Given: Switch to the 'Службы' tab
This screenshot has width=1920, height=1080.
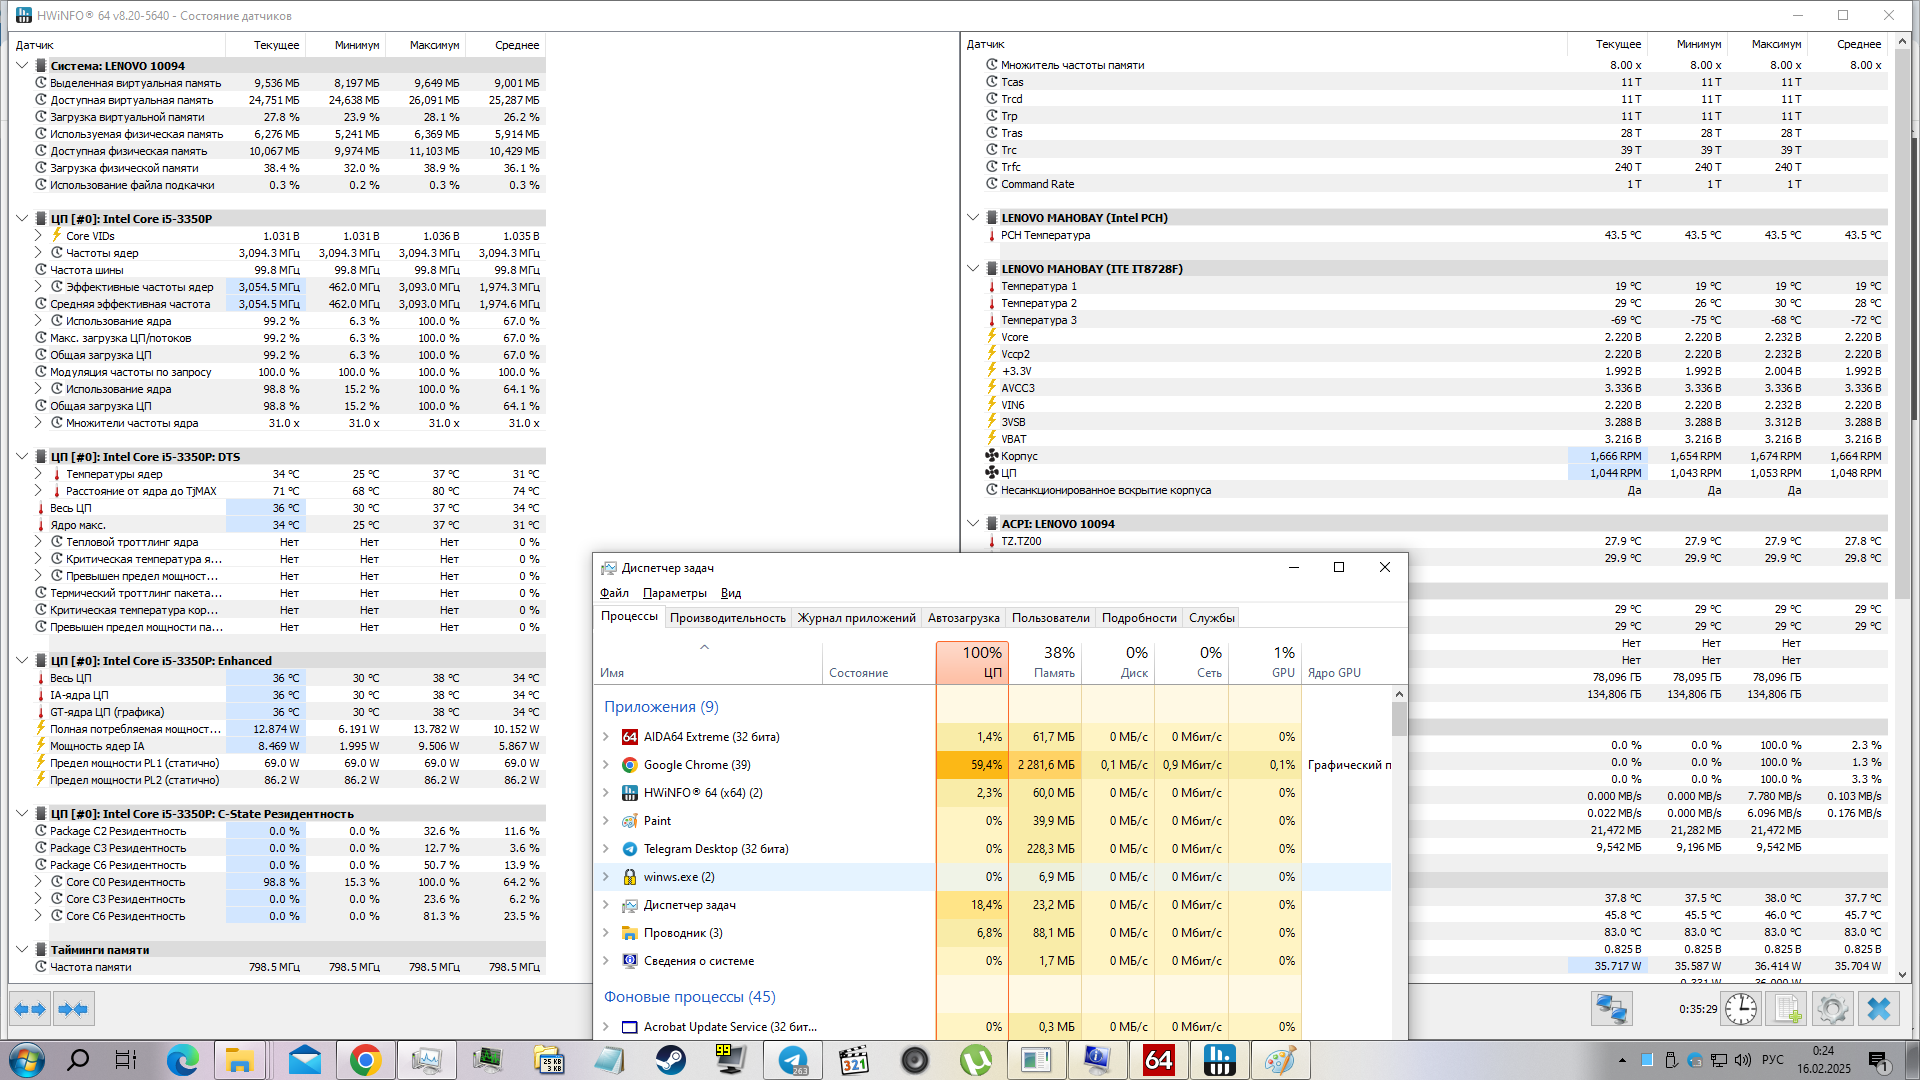Looking at the screenshot, I should [1212, 618].
